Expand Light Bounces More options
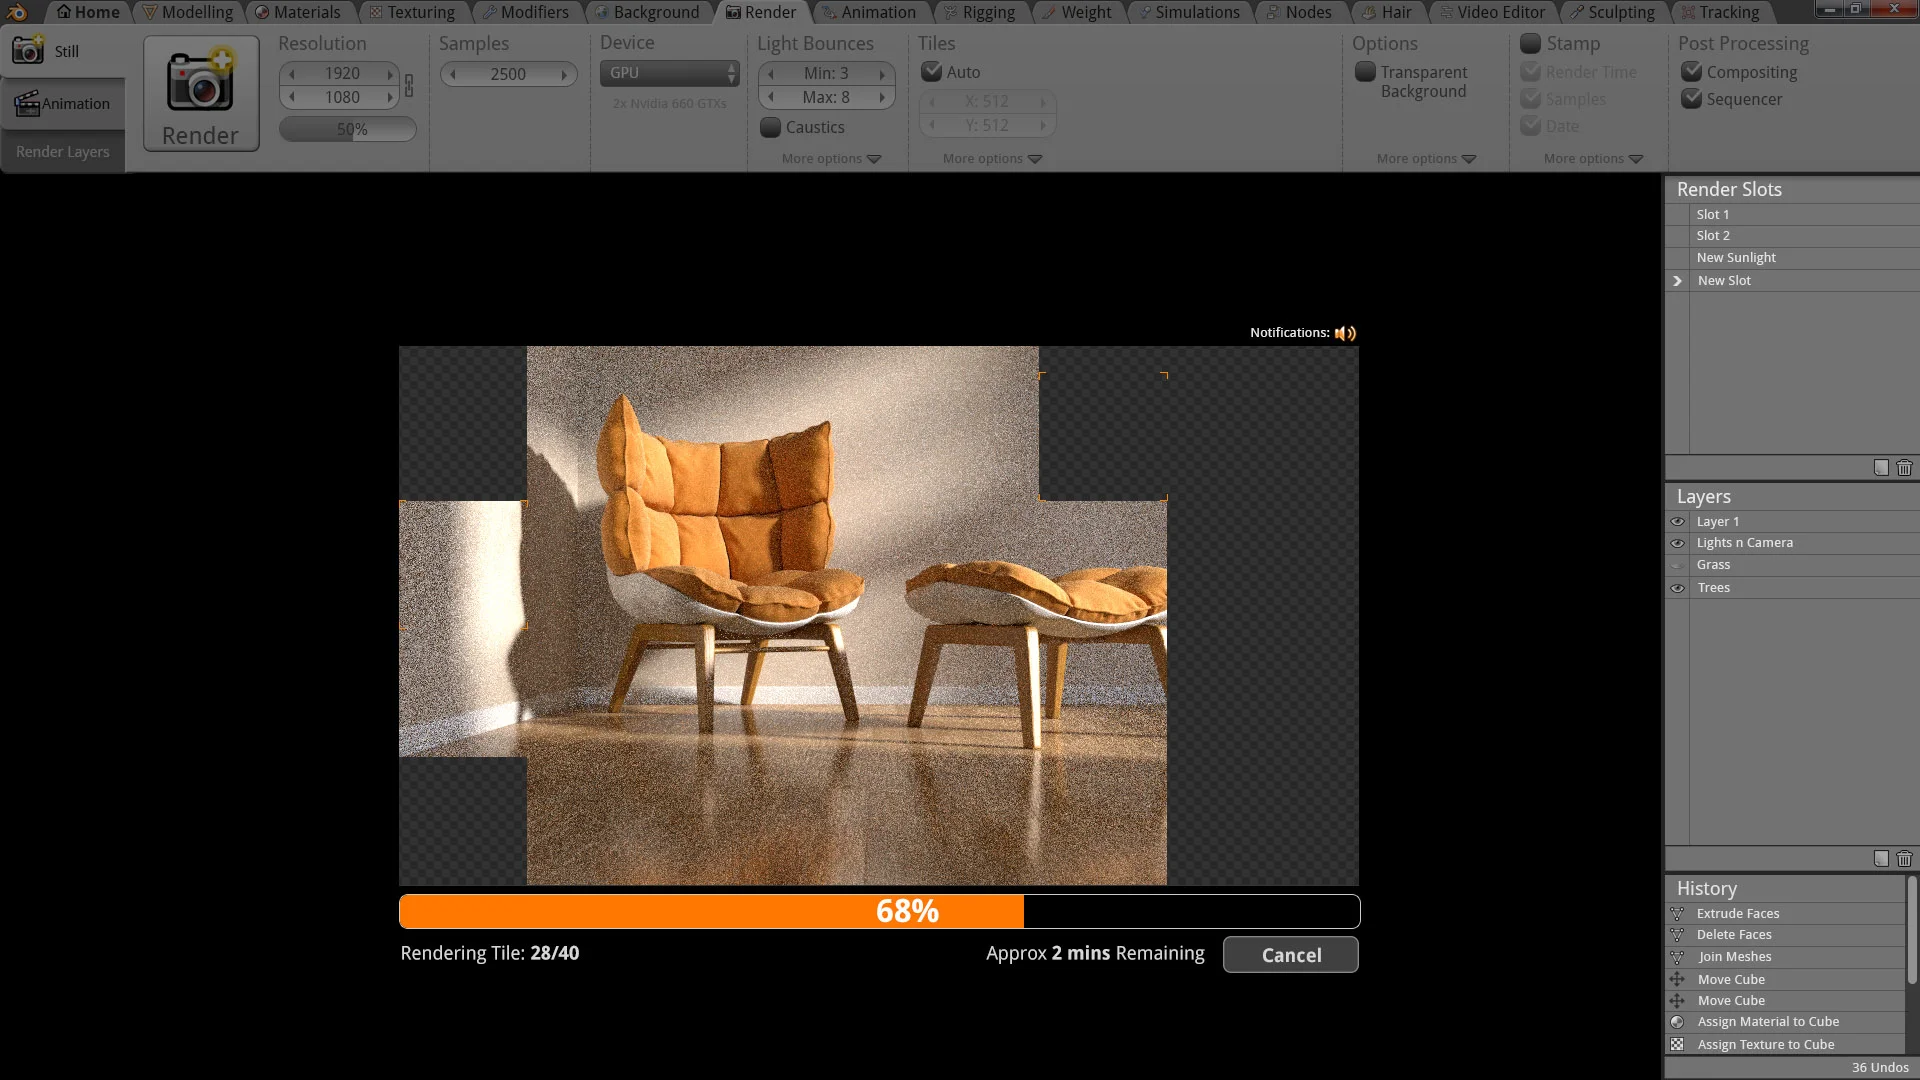The height and width of the screenshot is (1080, 1920). pos(830,159)
